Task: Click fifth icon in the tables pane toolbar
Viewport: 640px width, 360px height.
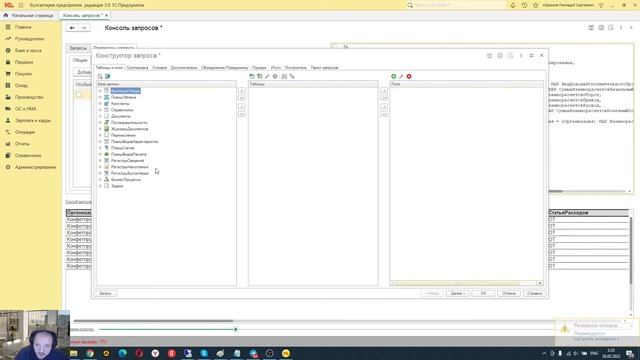Action: click(x=284, y=76)
